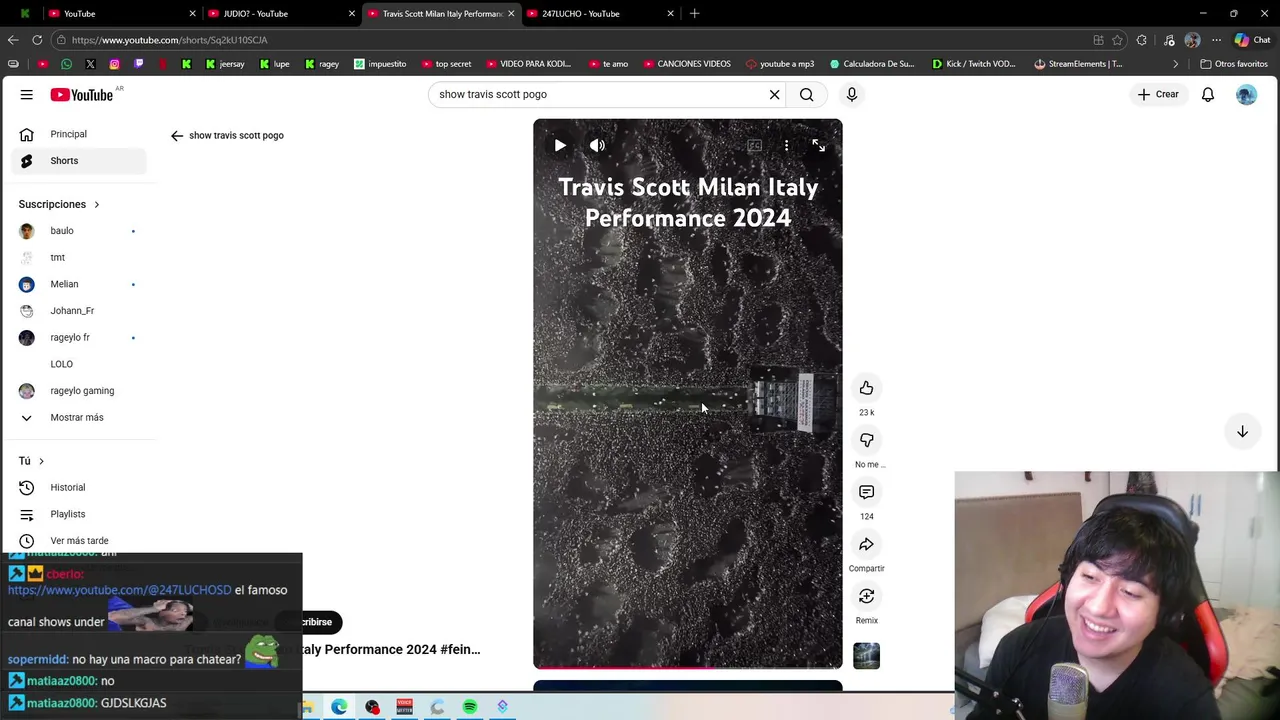Viewport: 1280px width, 720px height.
Task: Open the browser three-dot settings menu
Action: (1216, 40)
